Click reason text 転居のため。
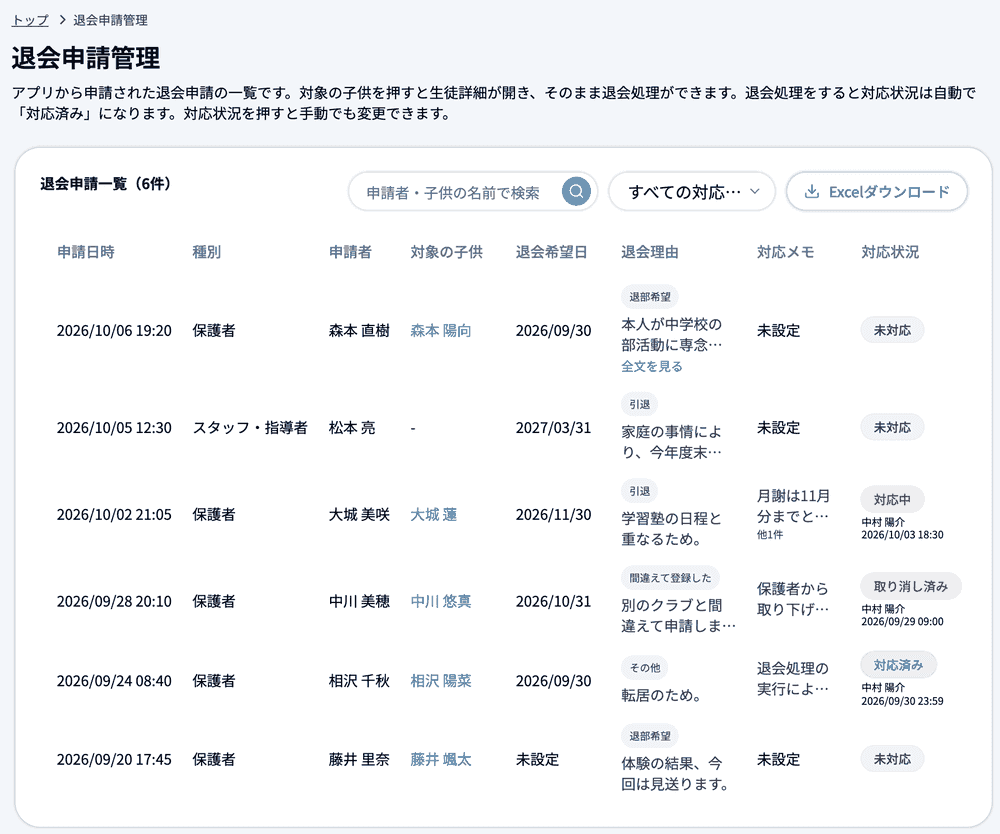Screen dimensions: 1000x834 click(661, 695)
